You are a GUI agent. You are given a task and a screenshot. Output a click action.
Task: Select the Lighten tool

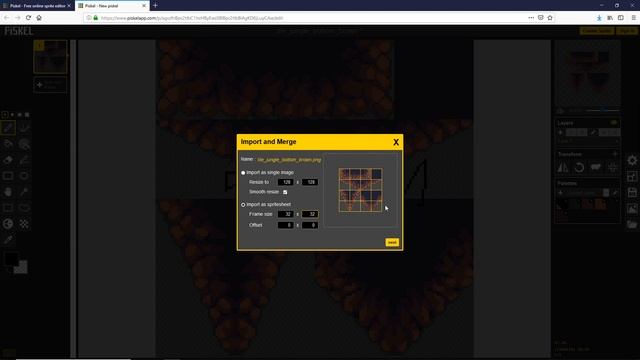(x=9, y=224)
